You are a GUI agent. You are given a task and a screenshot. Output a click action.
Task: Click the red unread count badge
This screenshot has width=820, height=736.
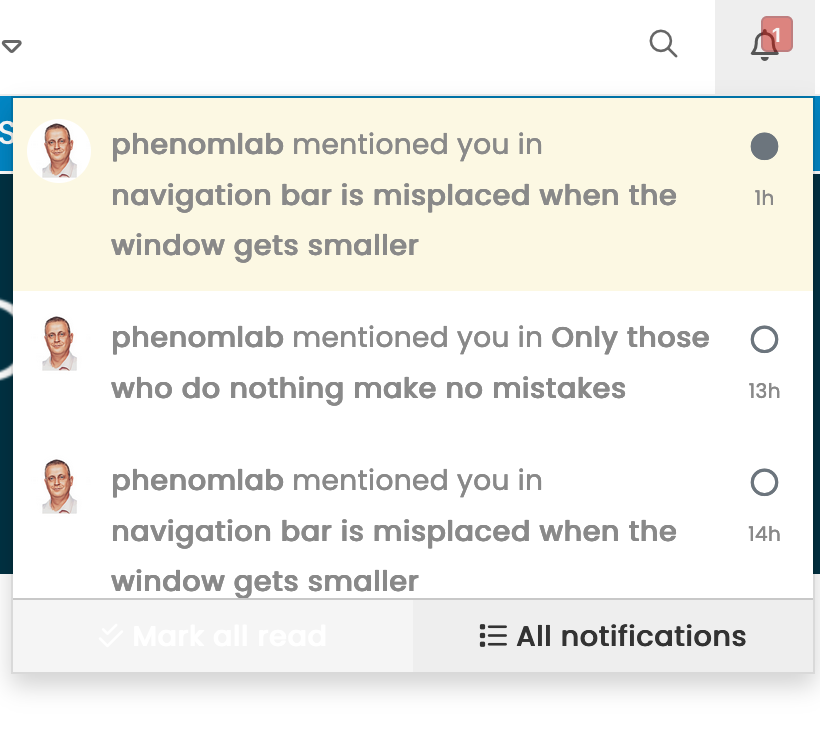777,34
